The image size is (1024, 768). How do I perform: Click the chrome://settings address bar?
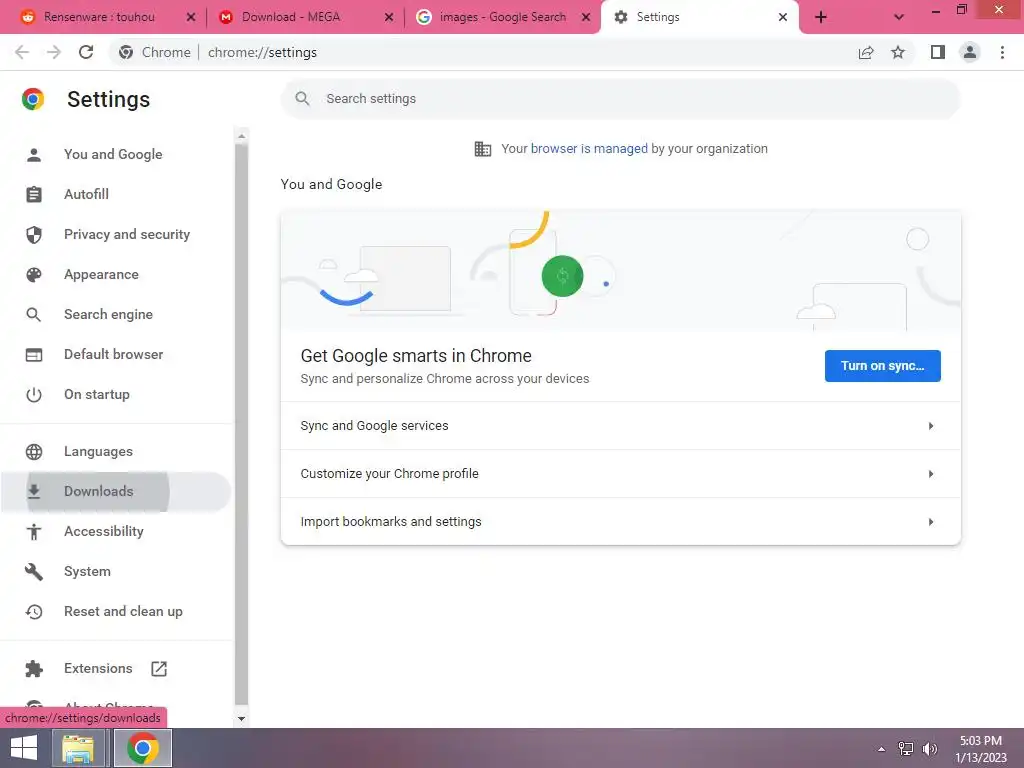[262, 52]
